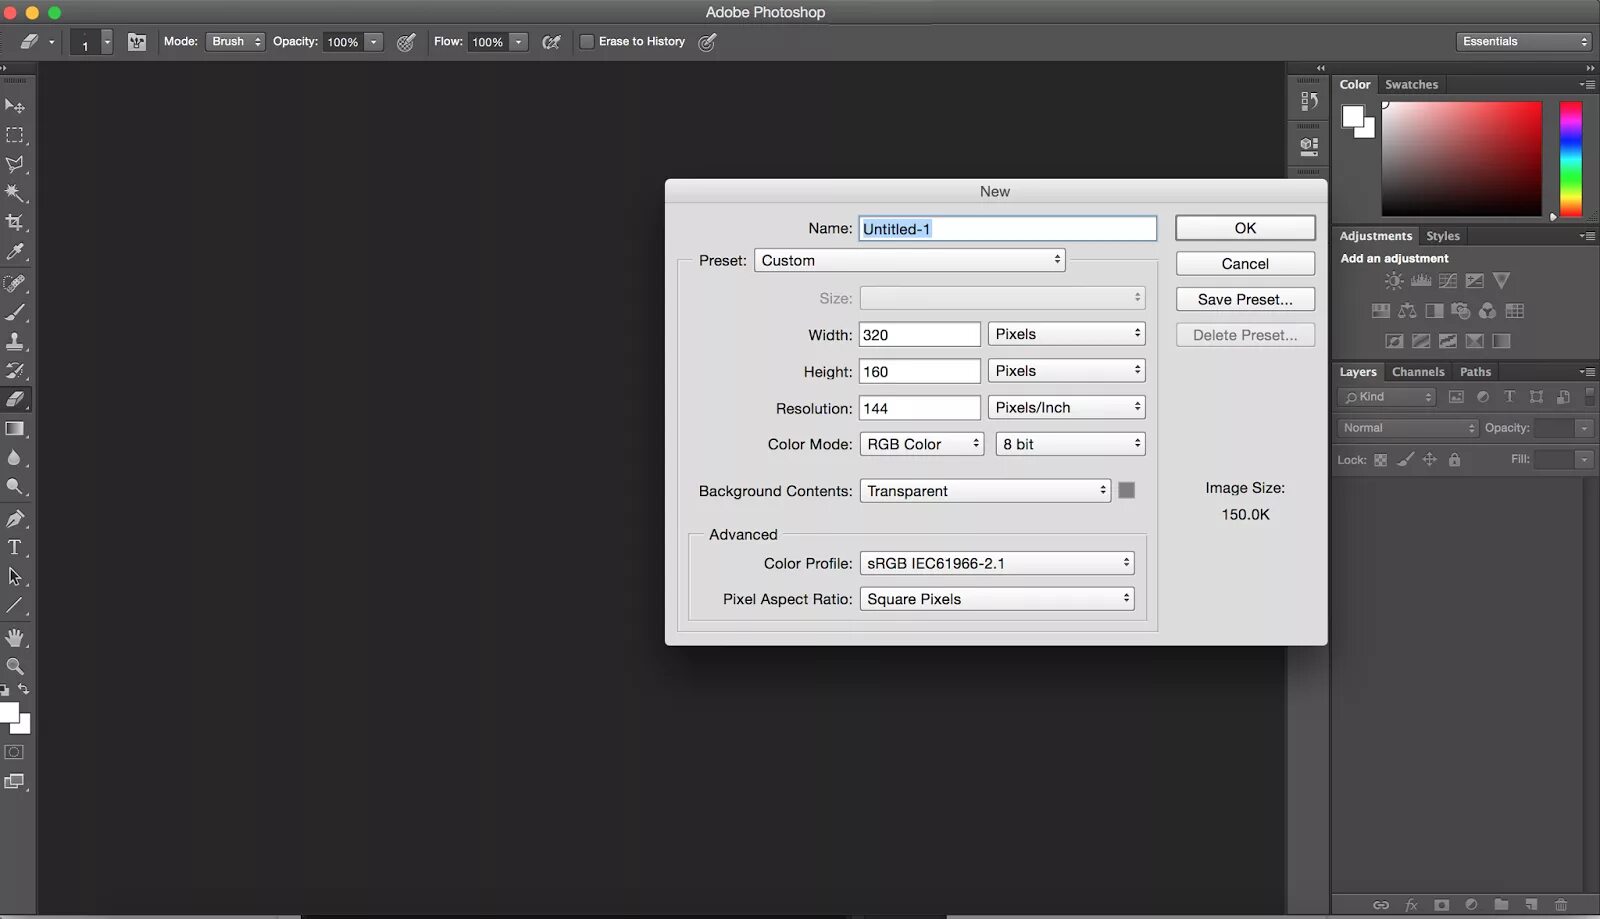Expand the Color Mode RGB Color dropdown
The image size is (1600, 919).
tap(922, 444)
